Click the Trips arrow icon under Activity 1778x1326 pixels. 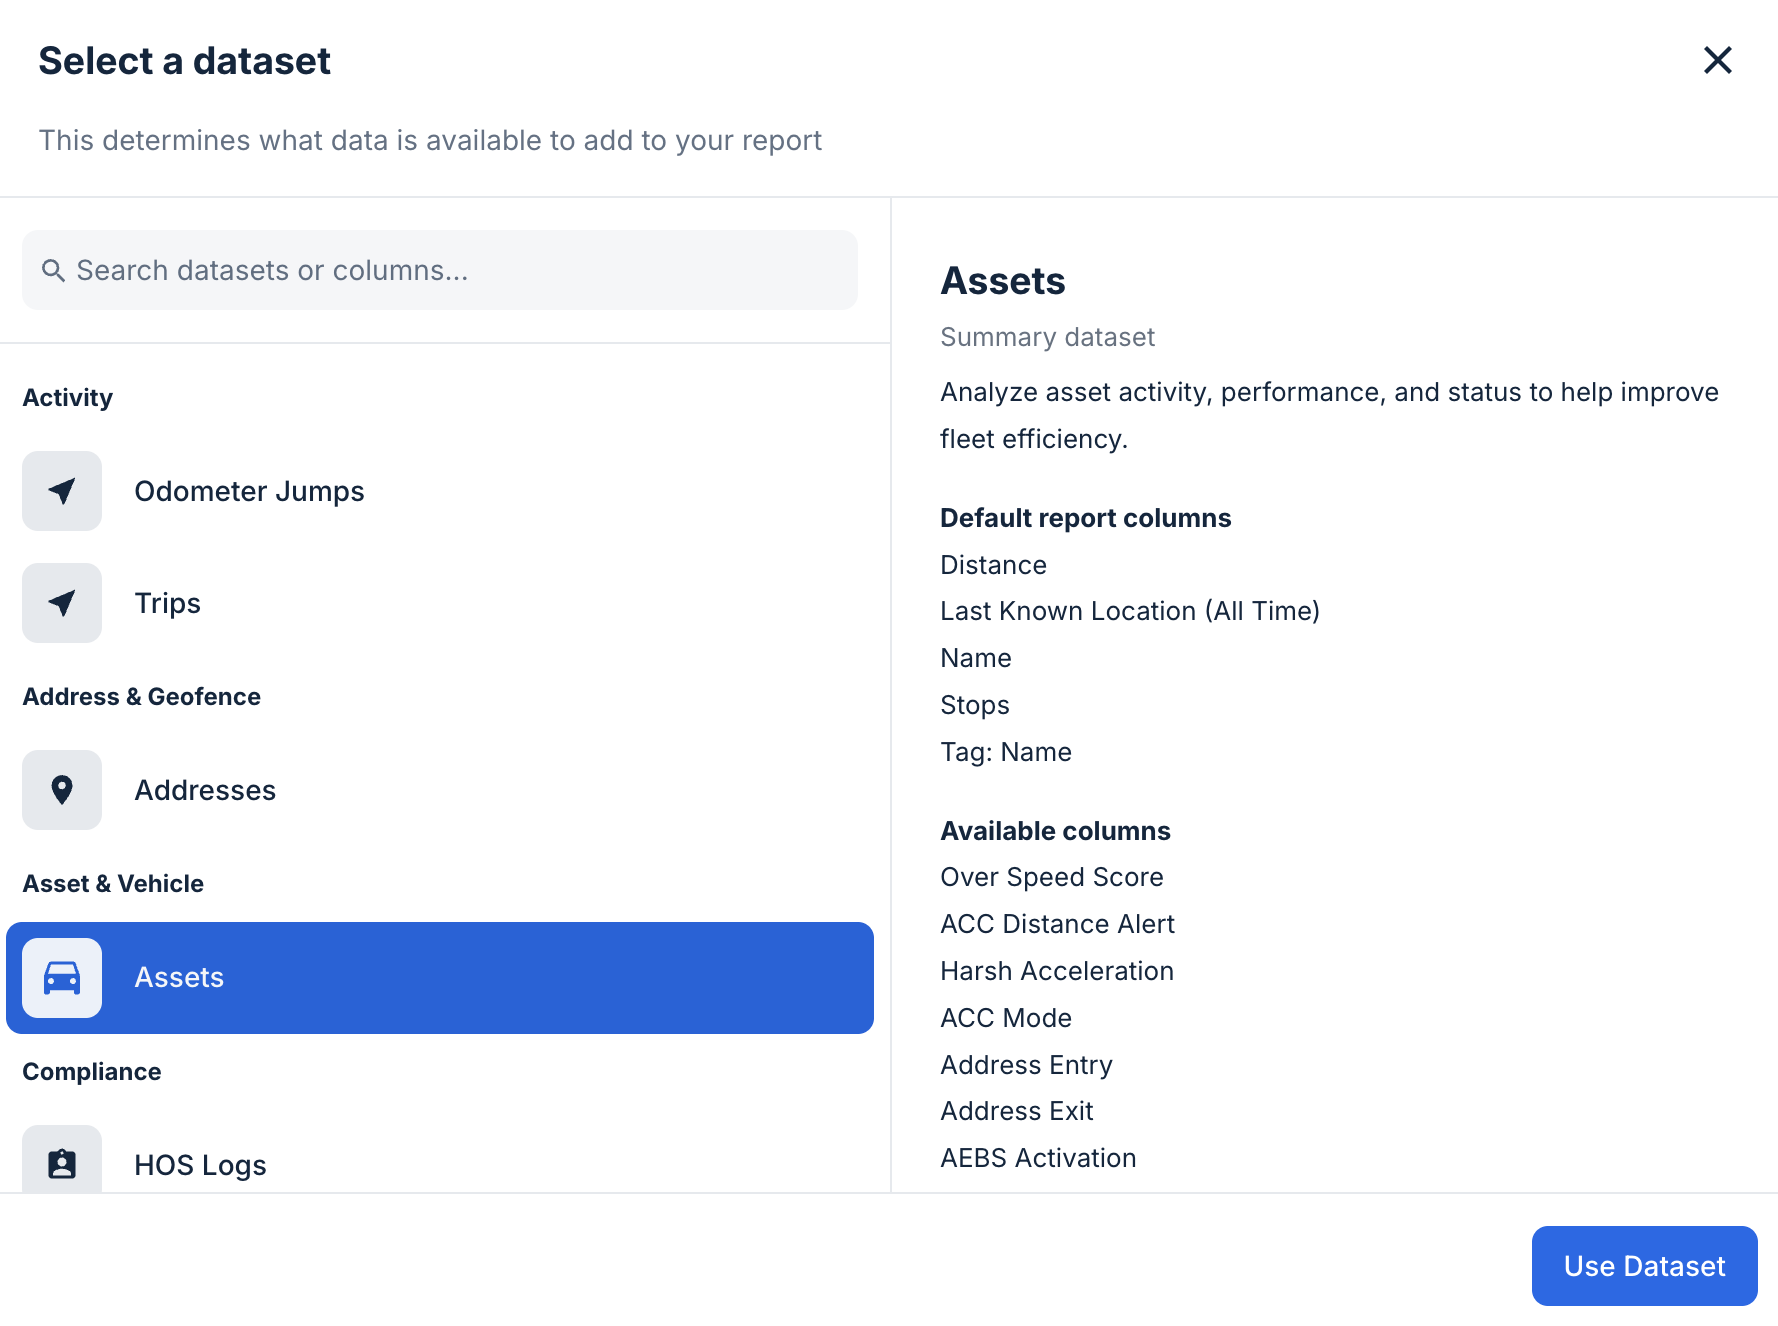pyautogui.click(x=62, y=603)
